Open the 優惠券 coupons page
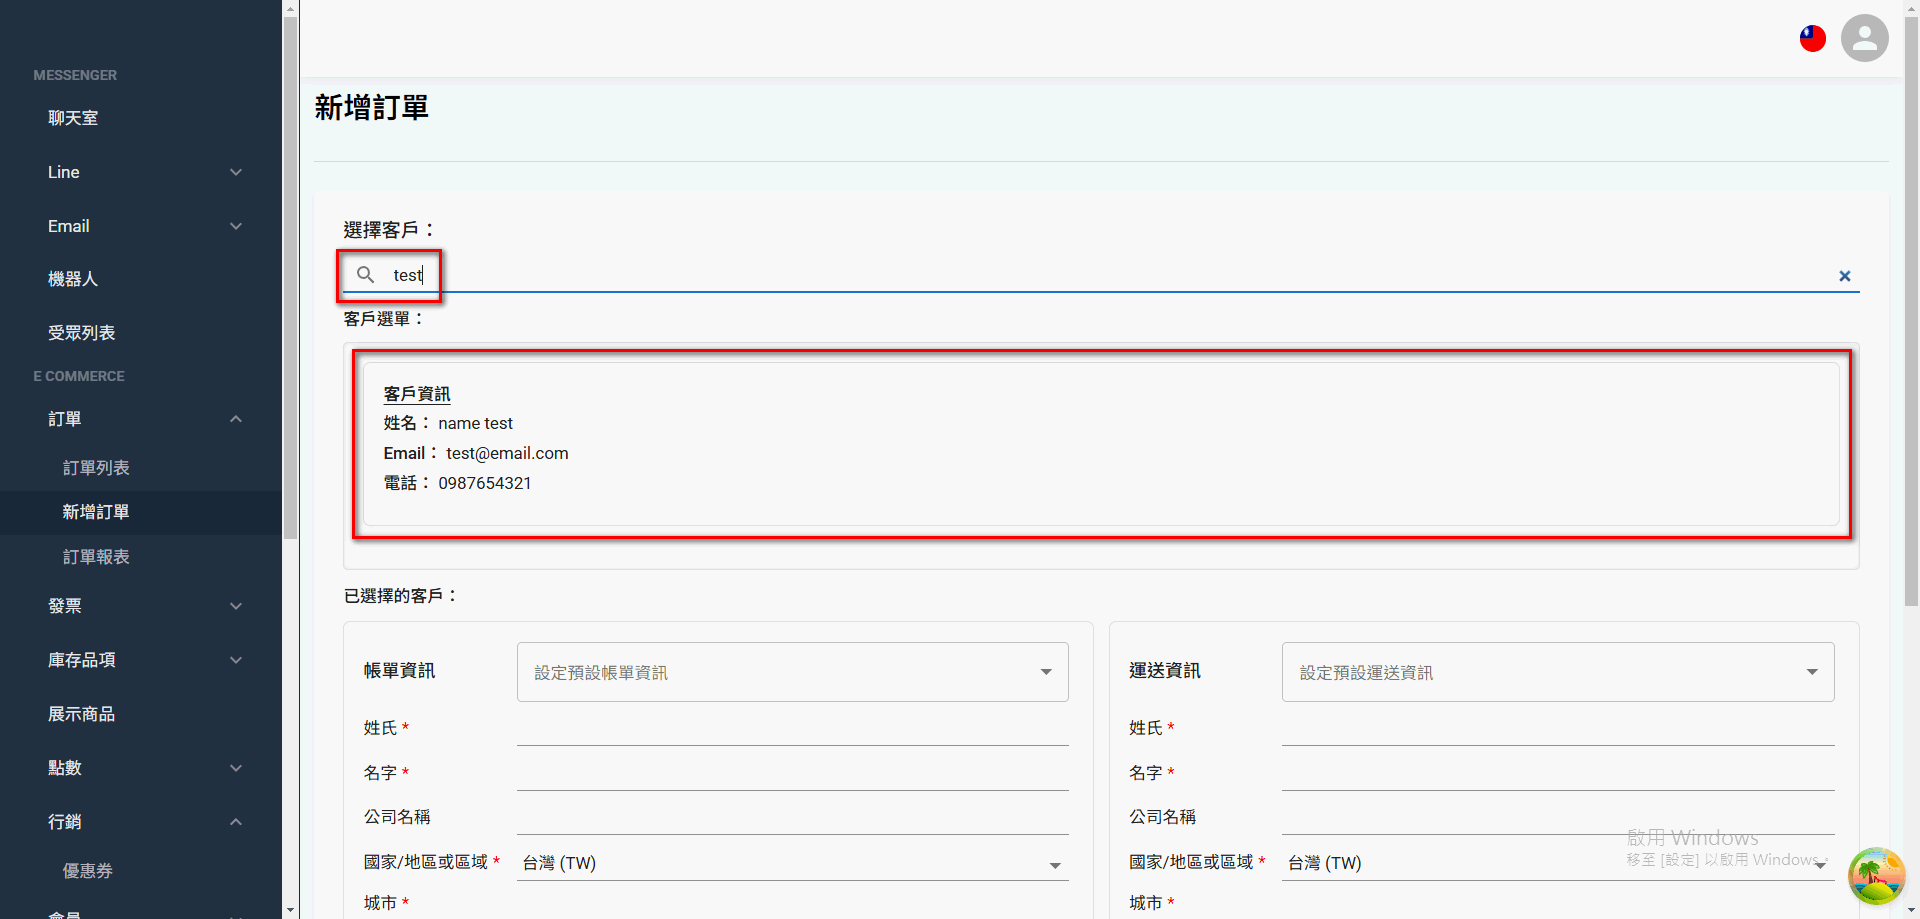1920x919 pixels. [x=88, y=870]
